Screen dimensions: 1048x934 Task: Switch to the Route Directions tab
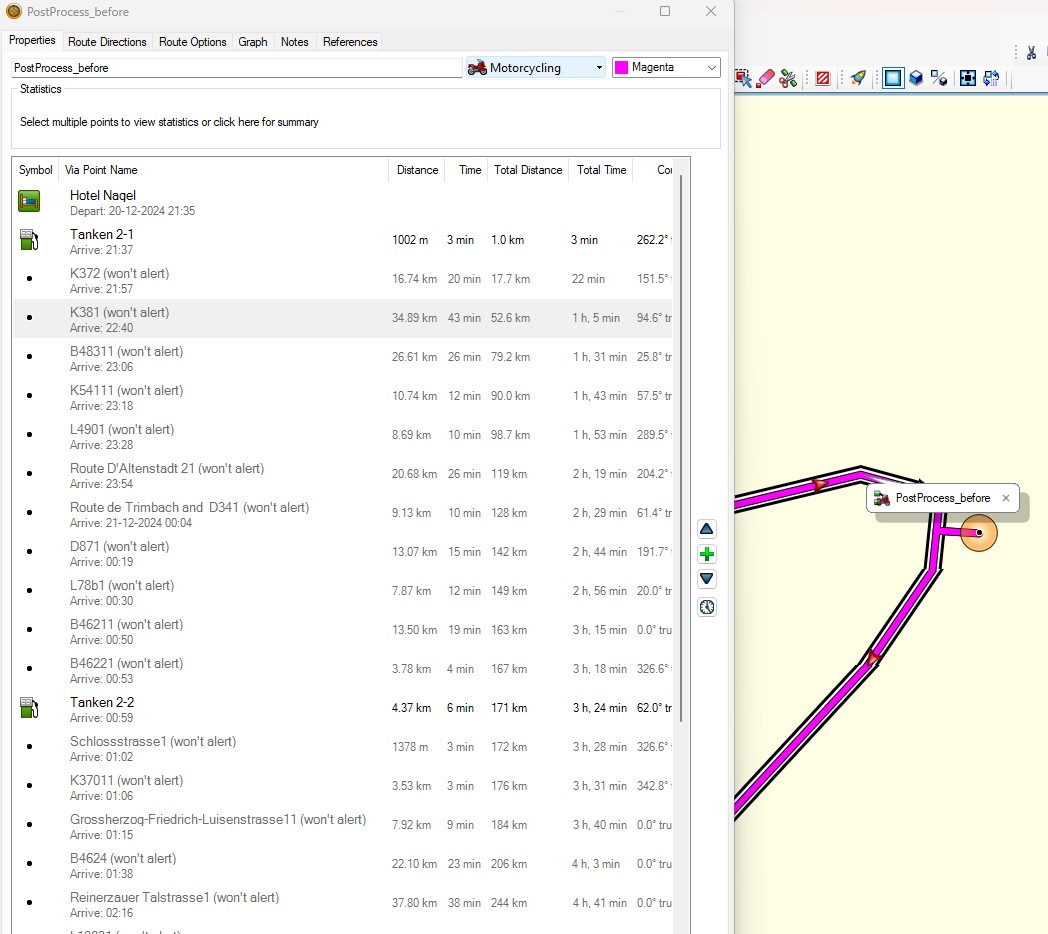click(x=107, y=42)
